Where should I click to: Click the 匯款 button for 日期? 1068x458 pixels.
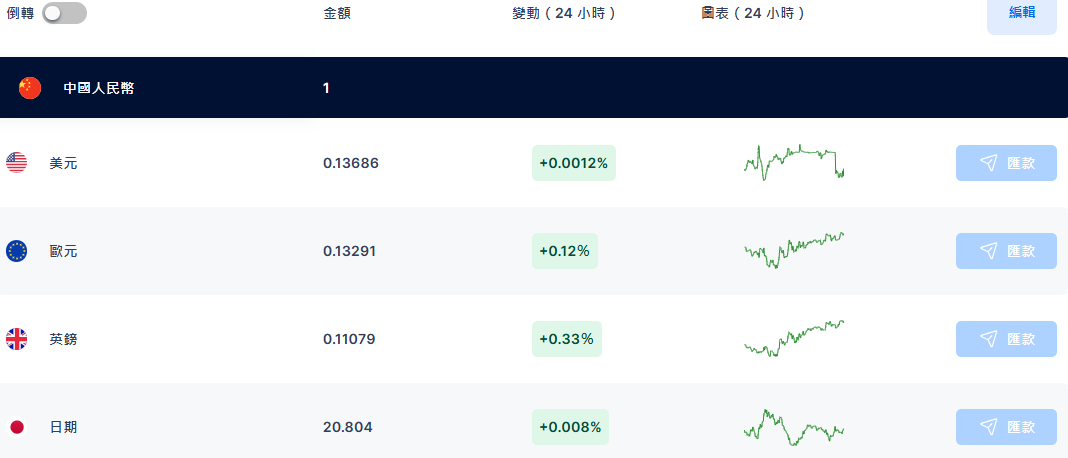(1006, 427)
